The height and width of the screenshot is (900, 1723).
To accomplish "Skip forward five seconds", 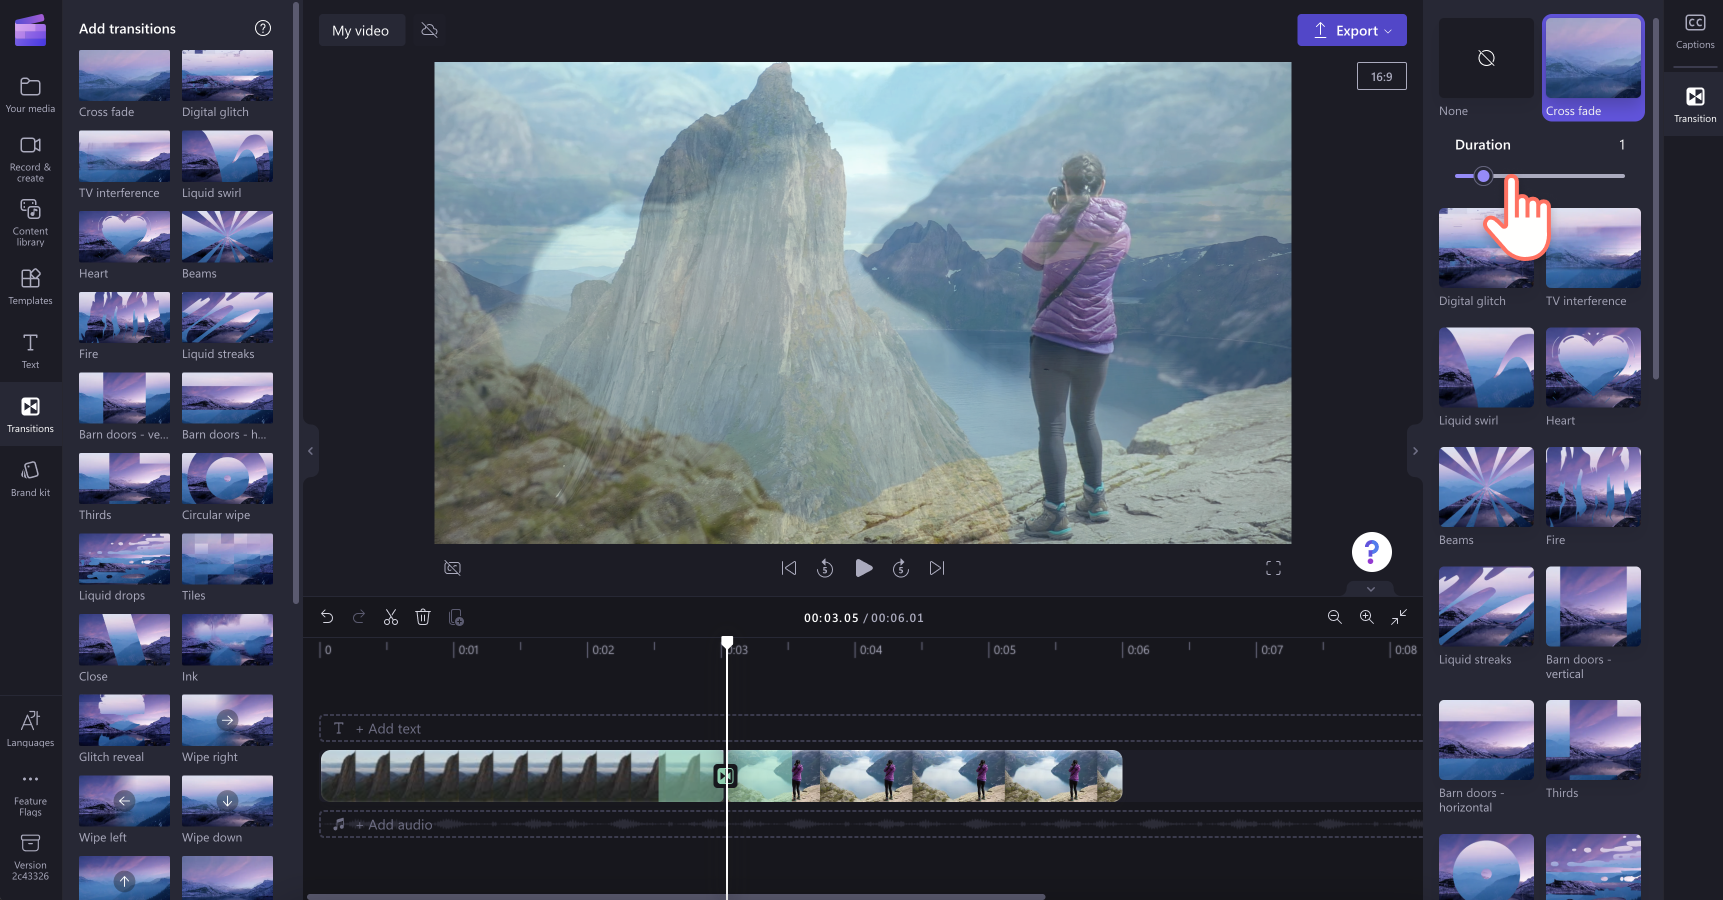I will [x=901, y=568].
